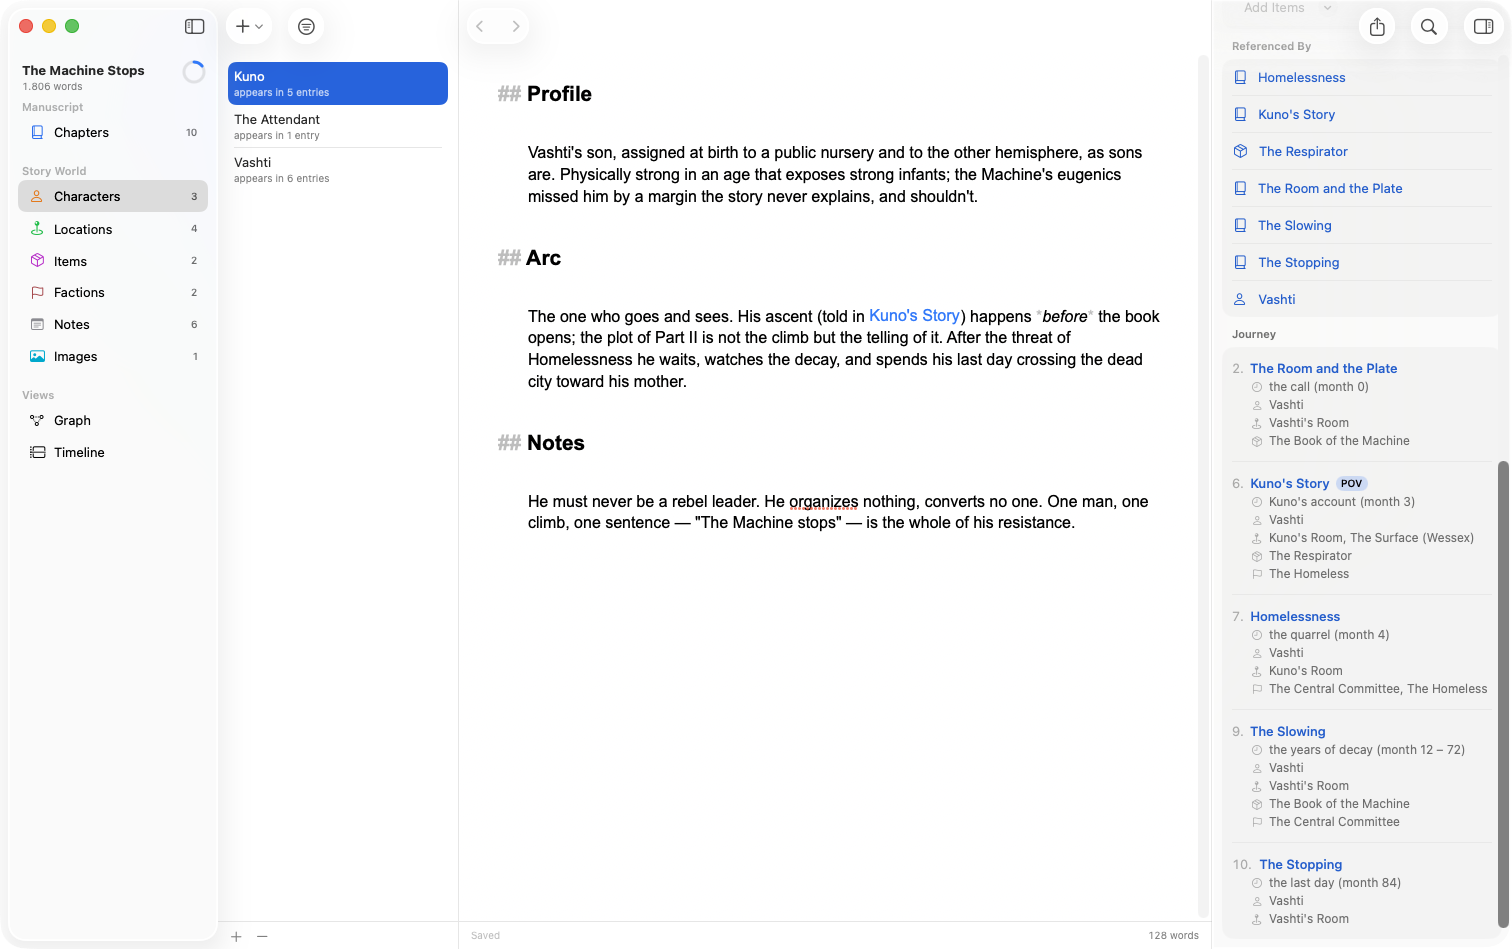Click The Central Committee, The Homeless factions
The height and width of the screenshot is (949, 1512).
(x=1377, y=689)
